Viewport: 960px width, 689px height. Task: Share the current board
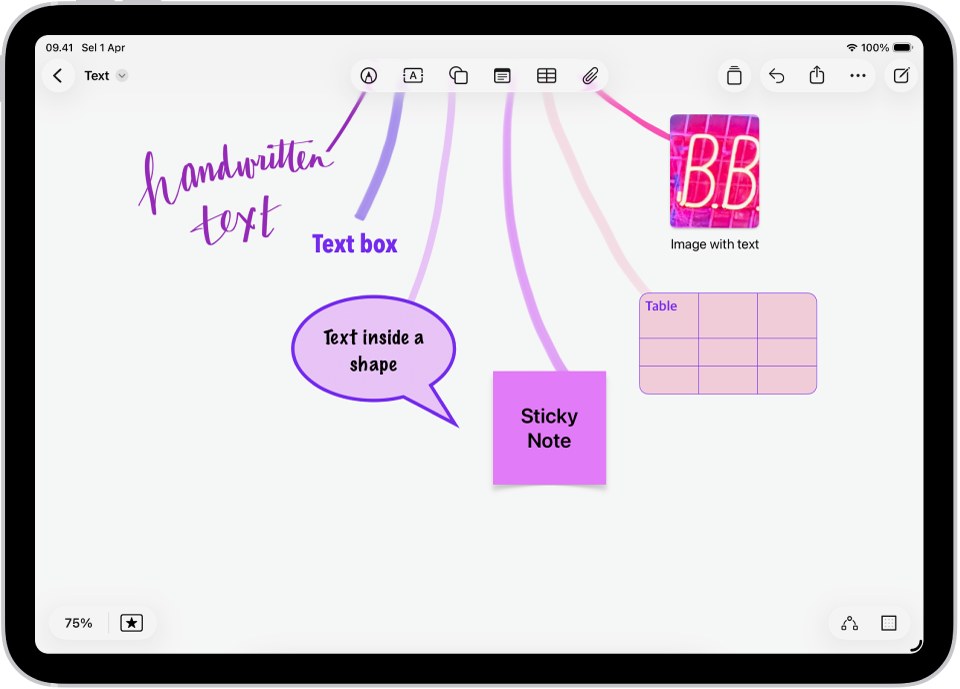(x=817, y=75)
